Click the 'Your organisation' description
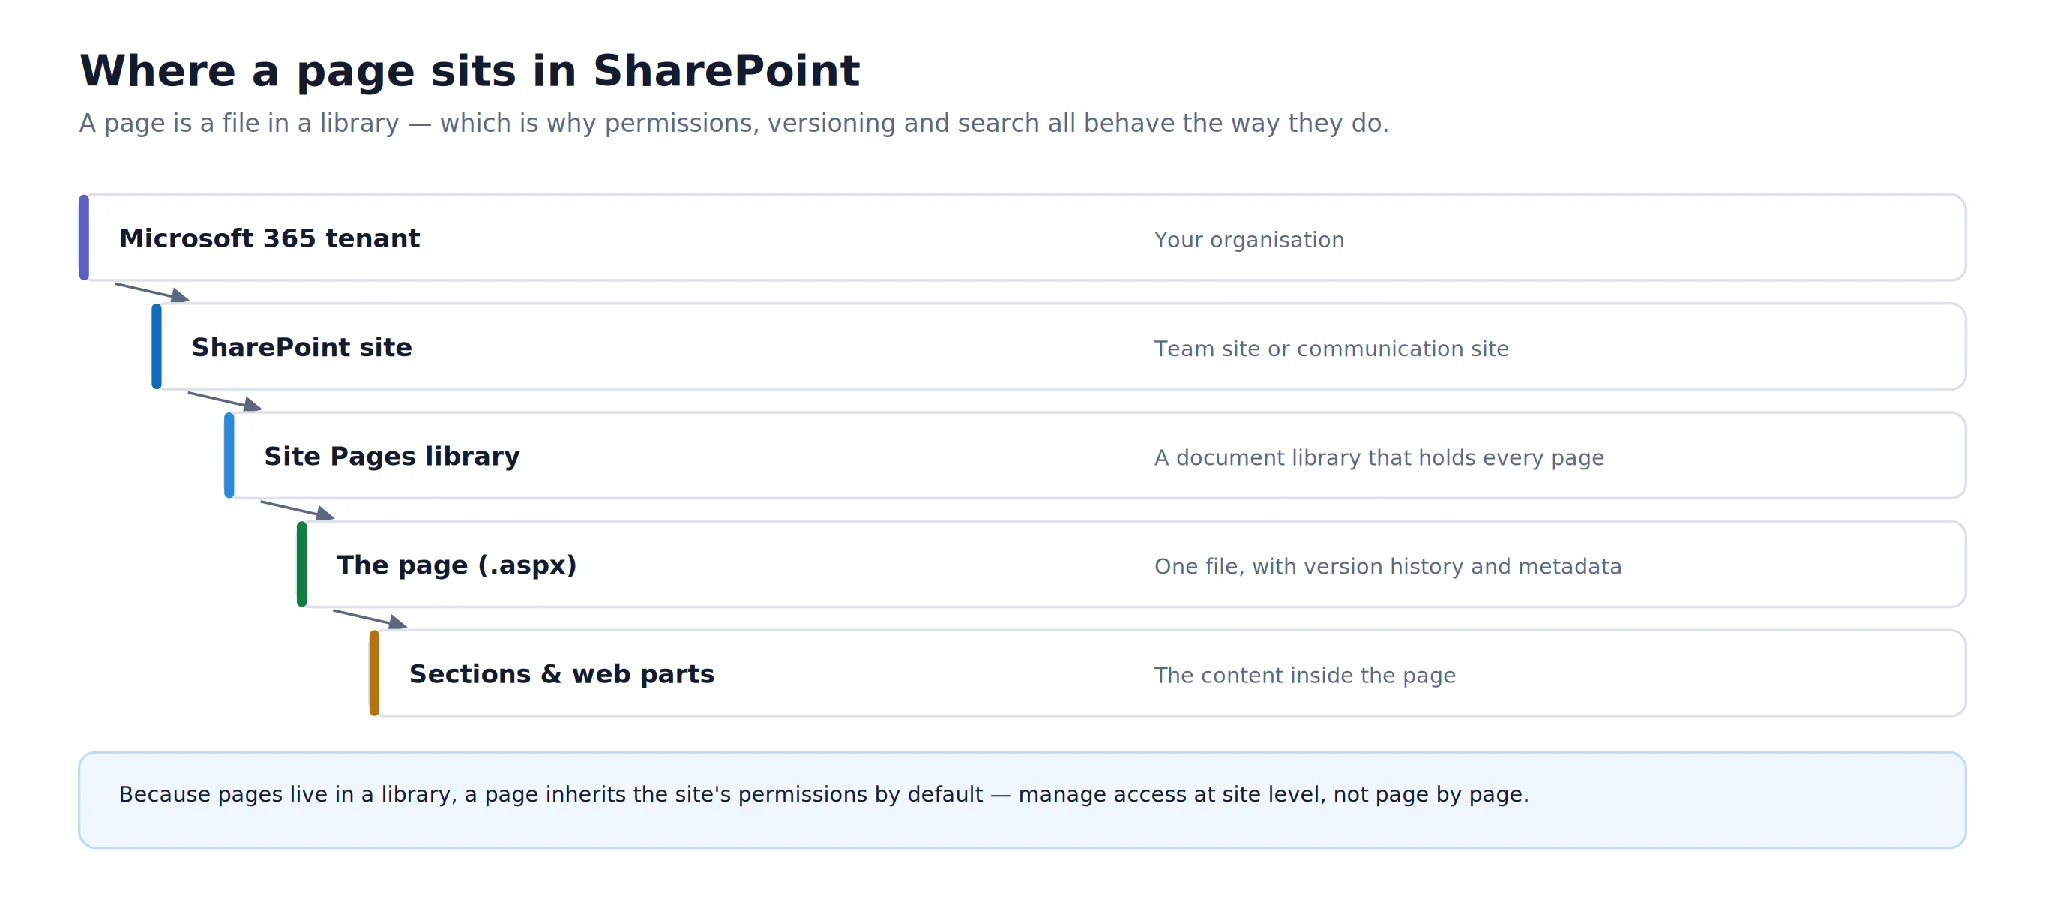This screenshot has height=899, width=2045. coord(1249,240)
